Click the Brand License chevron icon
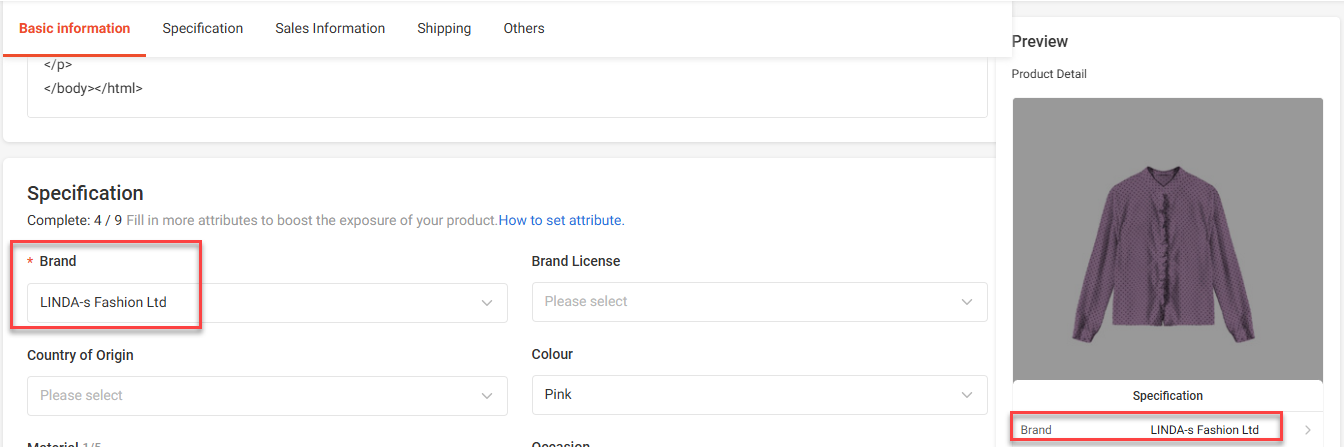Viewport: 1344px width, 447px height. pos(967,302)
